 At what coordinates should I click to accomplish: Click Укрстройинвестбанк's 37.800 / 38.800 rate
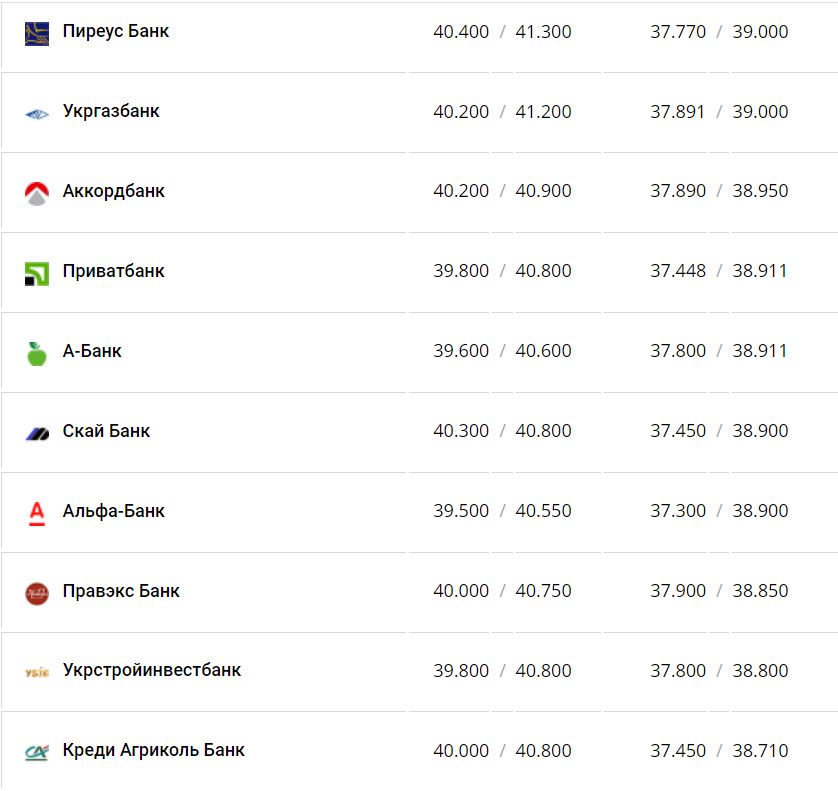point(719,671)
